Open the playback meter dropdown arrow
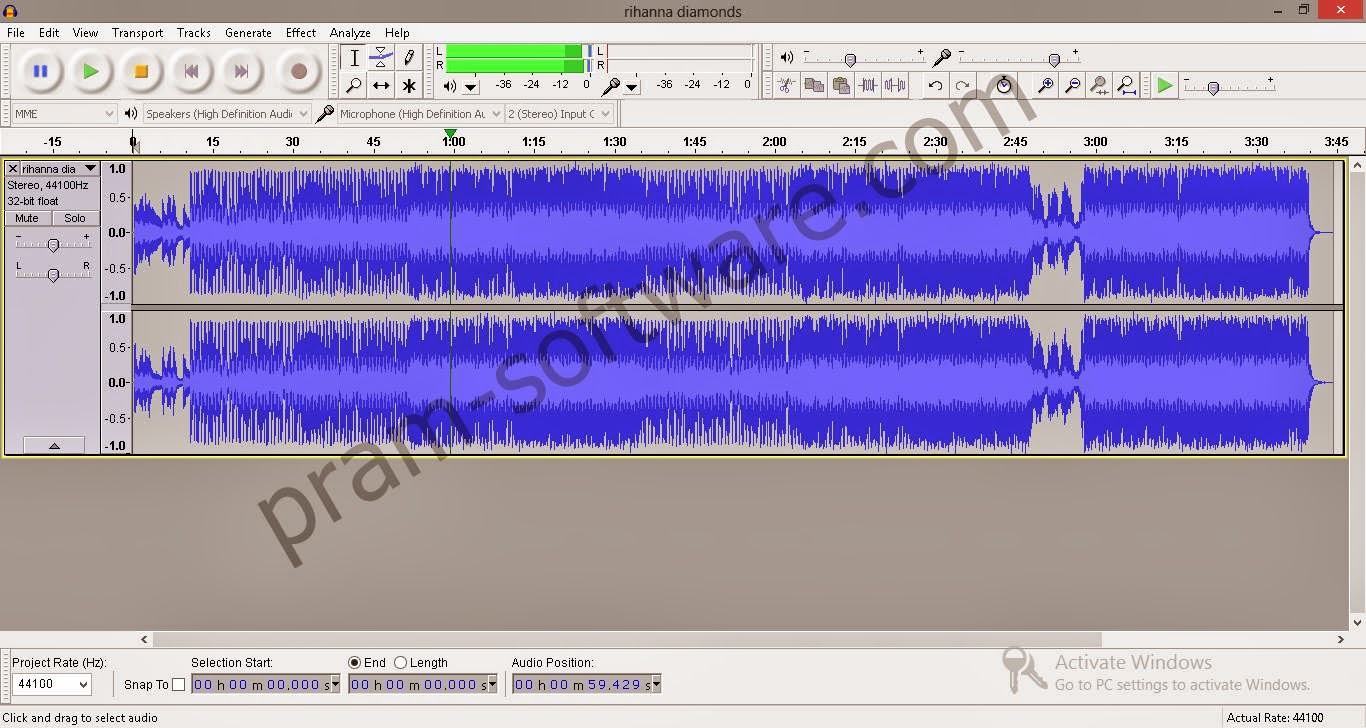 coord(471,88)
